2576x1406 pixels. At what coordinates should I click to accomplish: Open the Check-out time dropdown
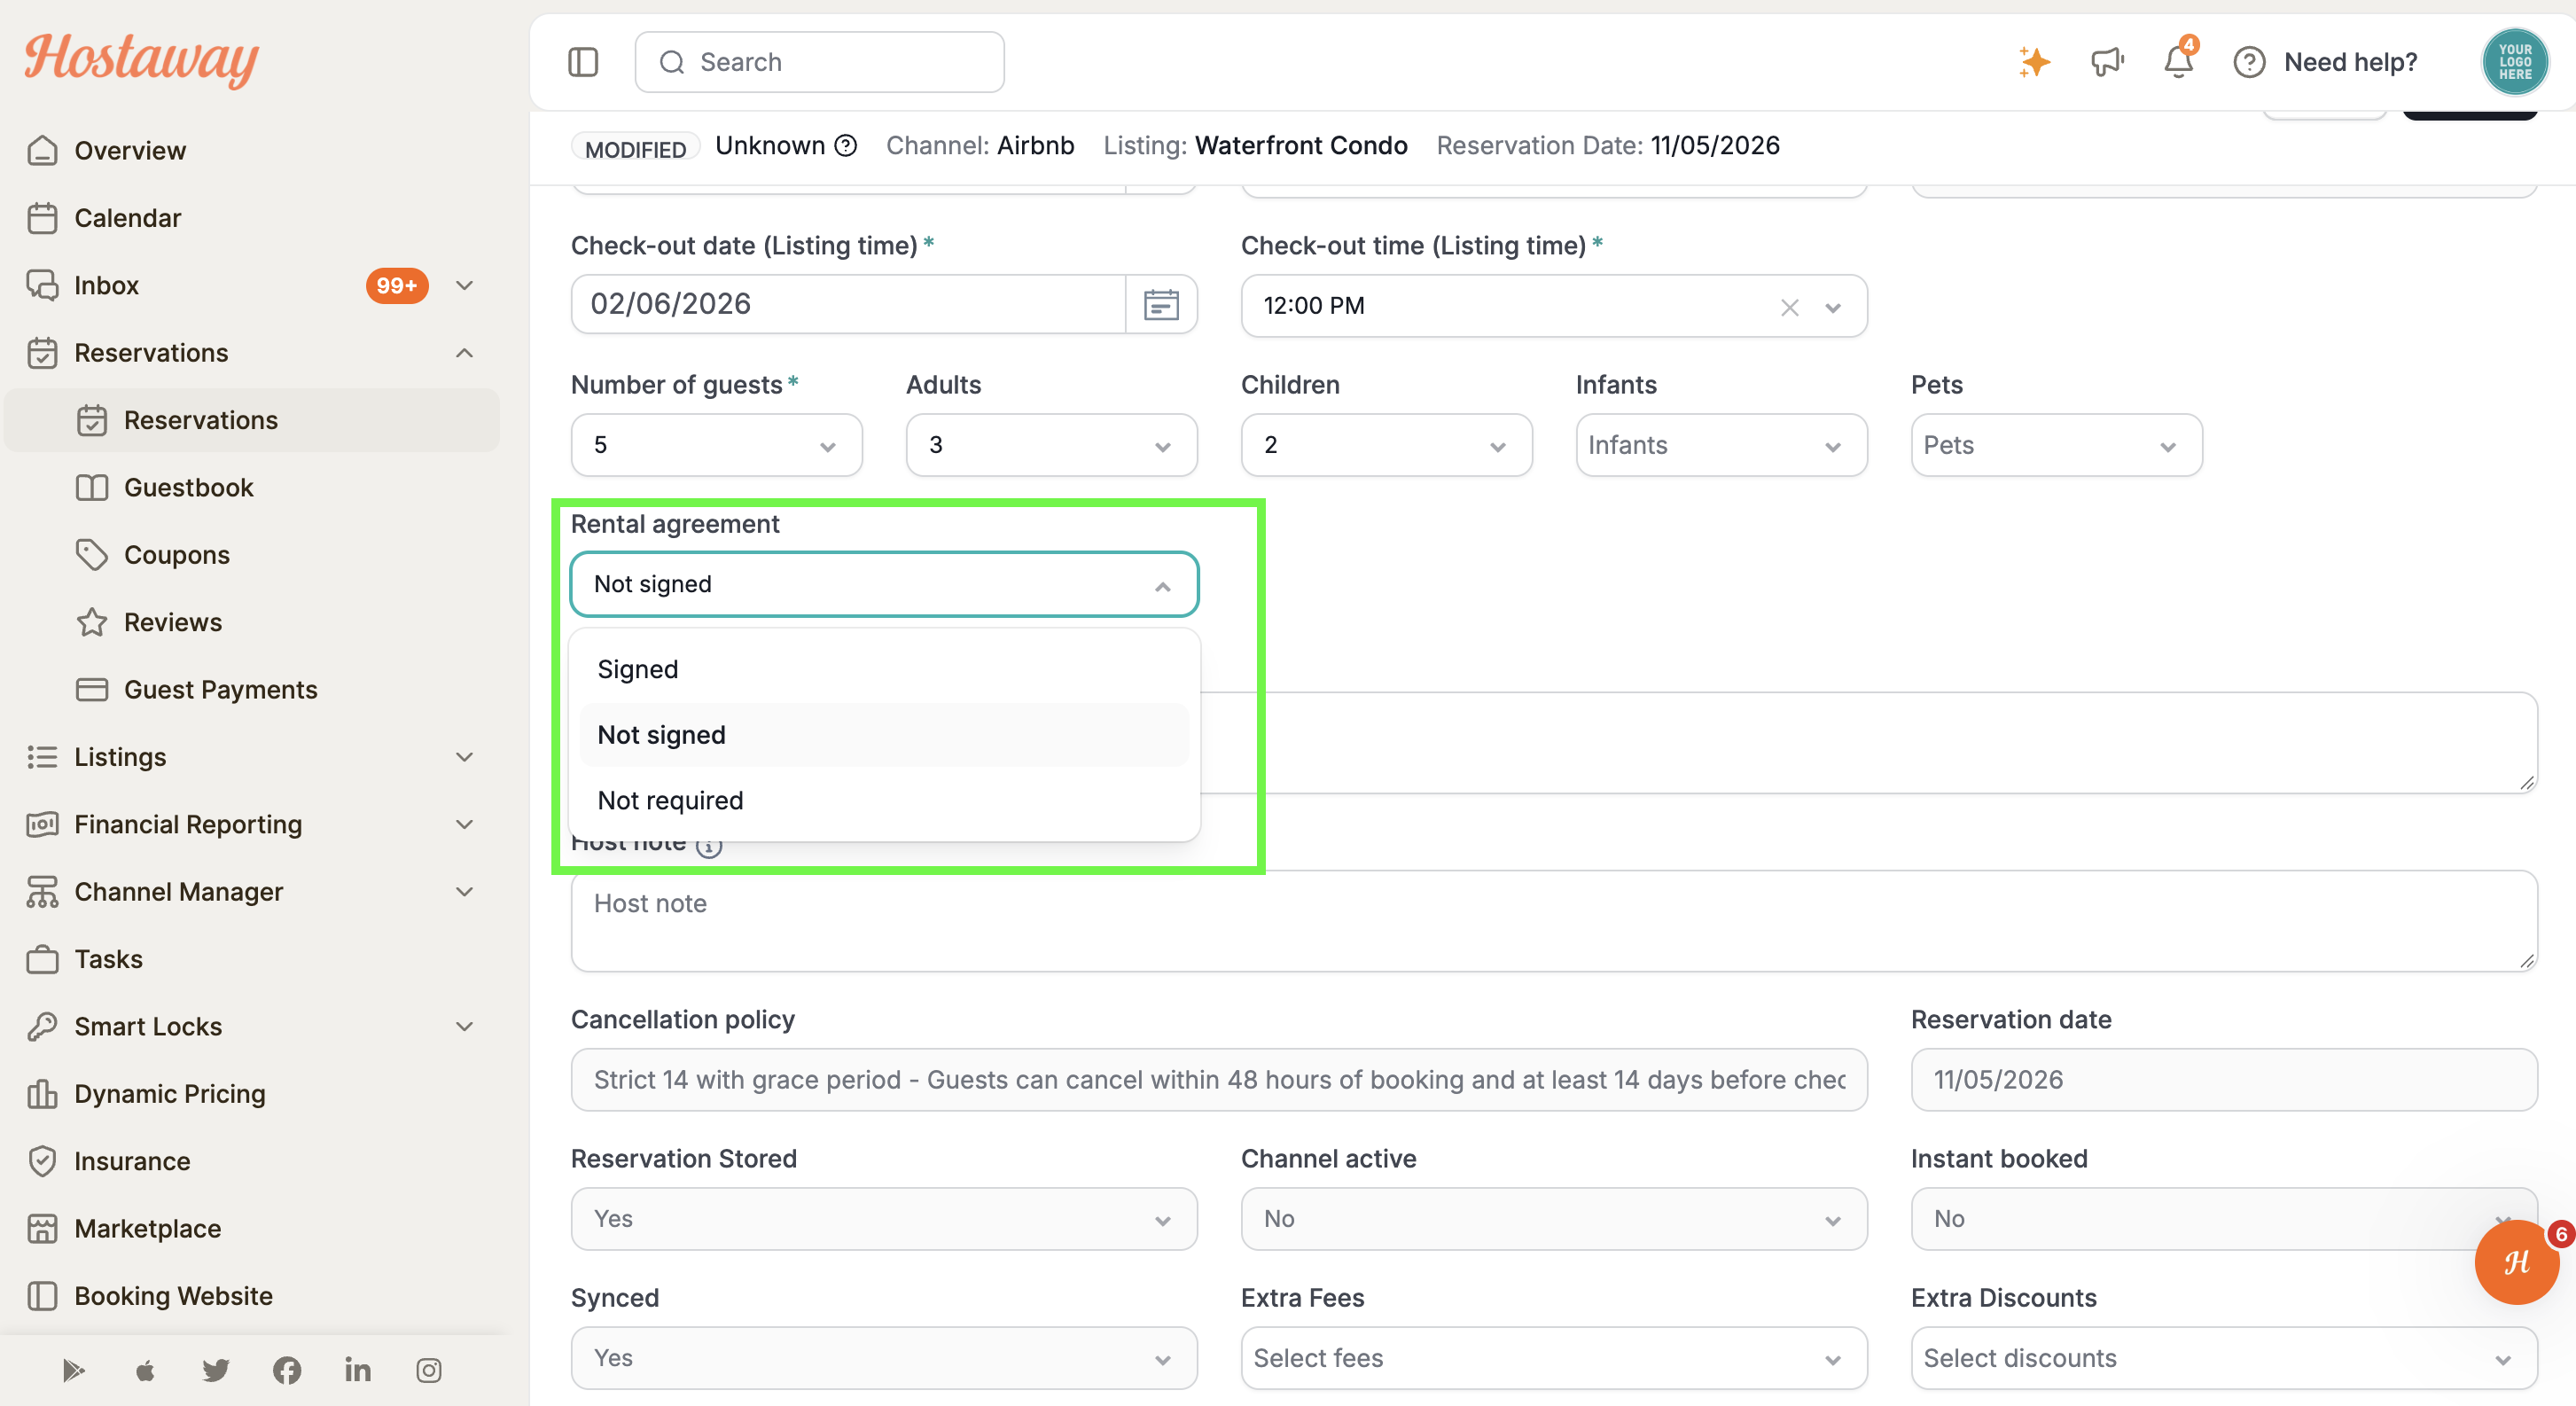[1832, 307]
